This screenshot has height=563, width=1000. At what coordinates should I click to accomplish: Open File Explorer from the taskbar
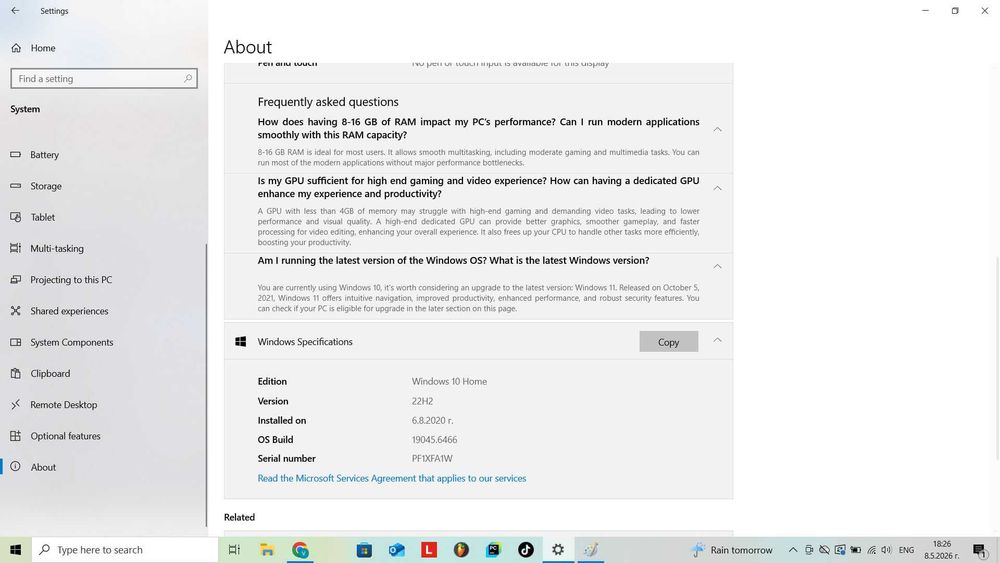[x=267, y=550]
